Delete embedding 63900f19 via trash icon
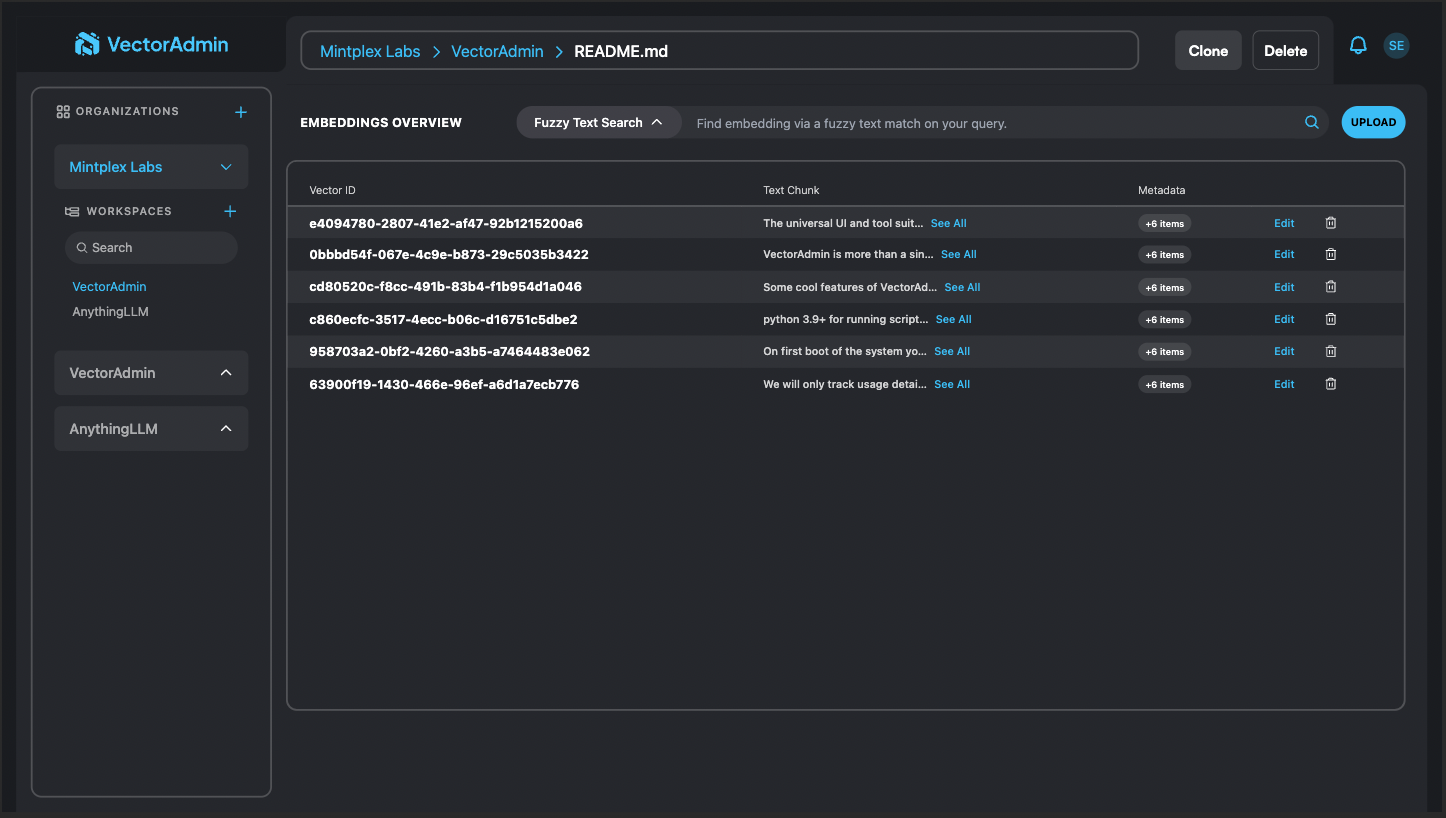Image resolution: width=1446 pixels, height=818 pixels. (1331, 384)
